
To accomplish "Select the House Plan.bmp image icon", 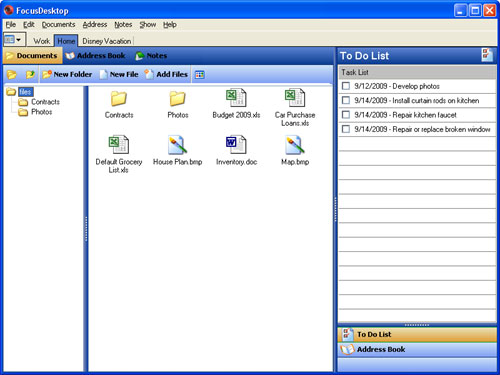I will (177, 145).
